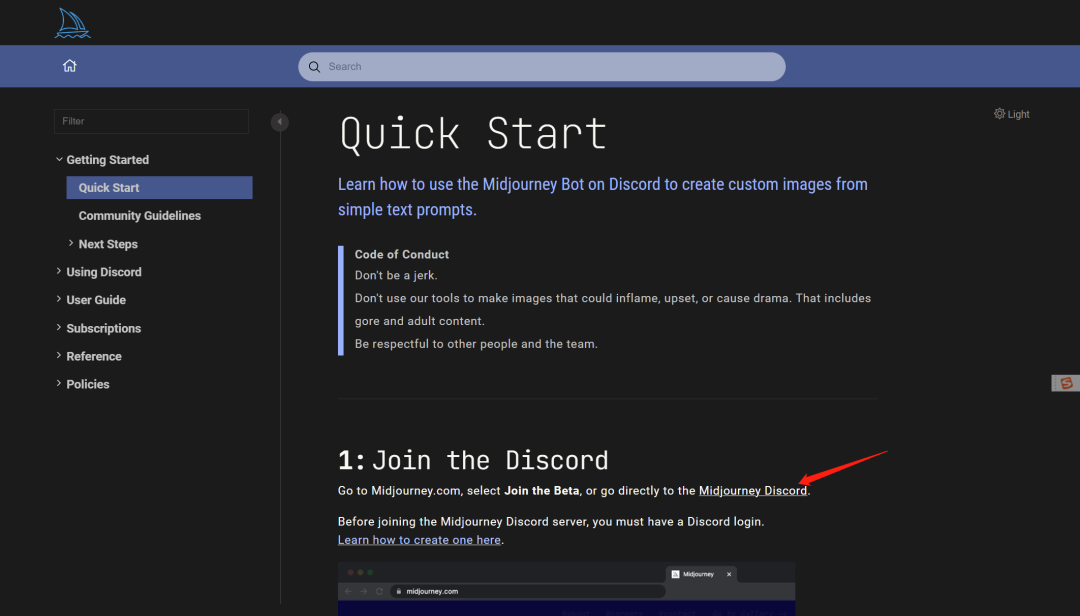The width and height of the screenshot is (1080, 616).
Task: Select Quick Start in the sidebar
Action: (x=159, y=187)
